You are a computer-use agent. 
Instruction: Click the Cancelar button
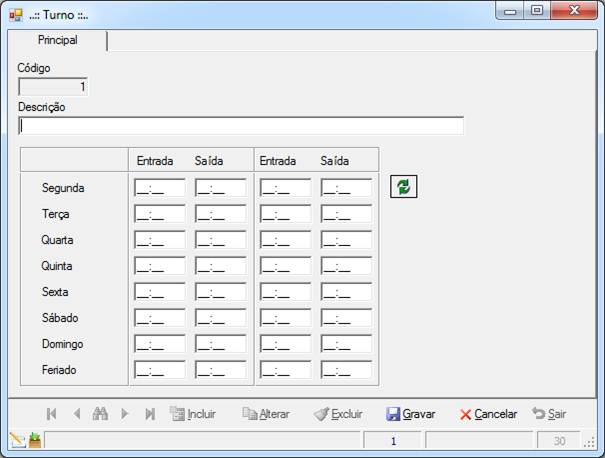point(488,414)
